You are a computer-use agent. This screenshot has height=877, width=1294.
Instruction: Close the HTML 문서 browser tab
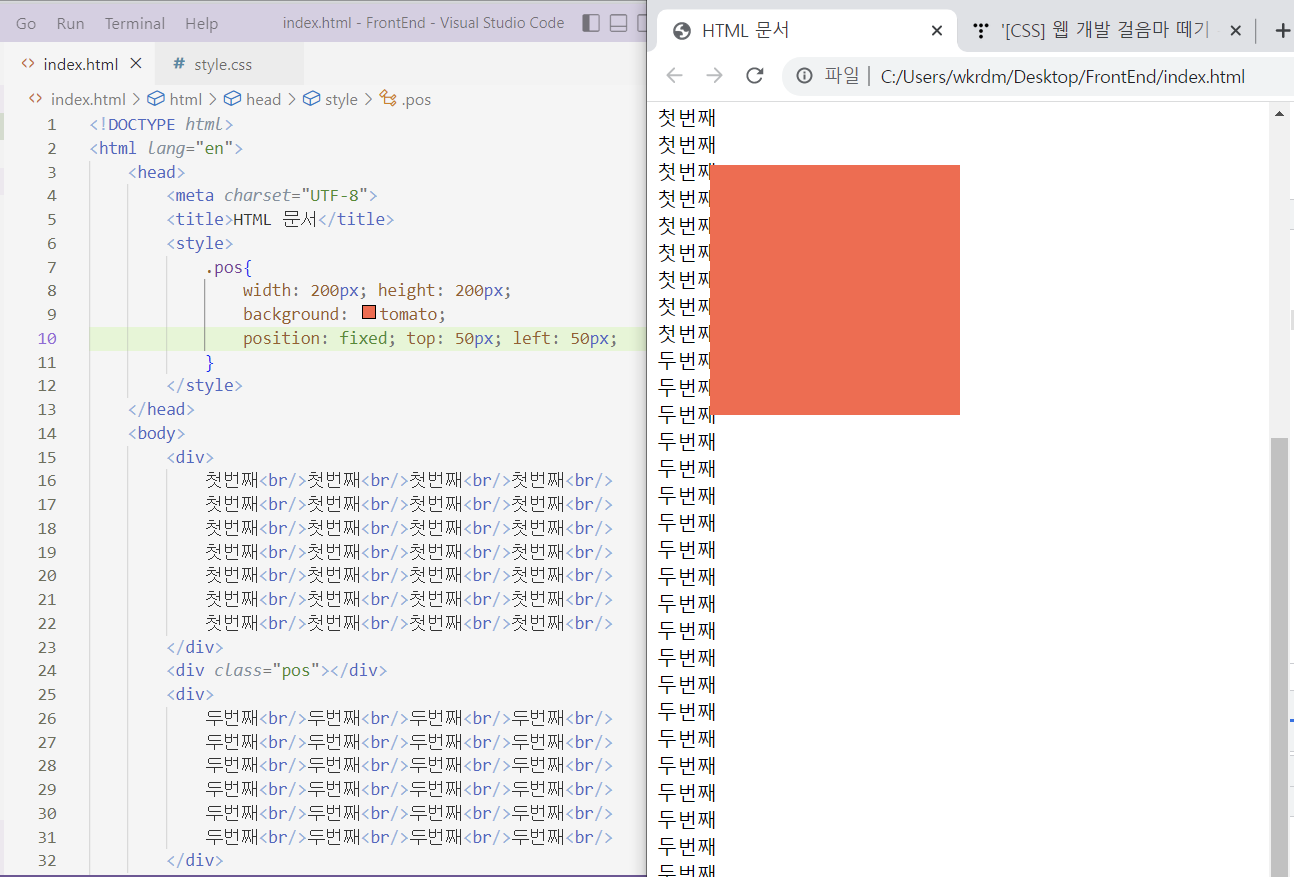tap(937, 31)
